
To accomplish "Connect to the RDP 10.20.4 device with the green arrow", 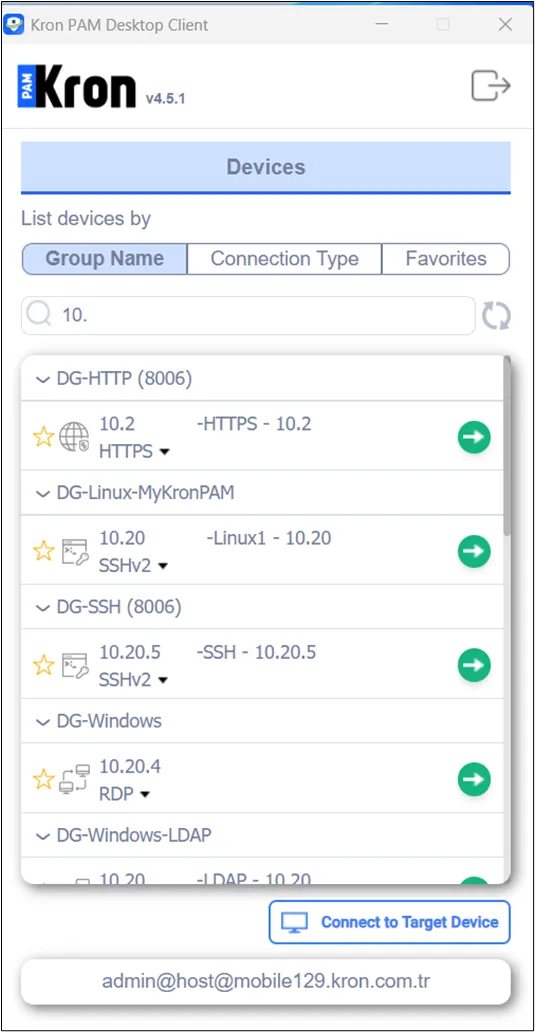I will point(474,779).
